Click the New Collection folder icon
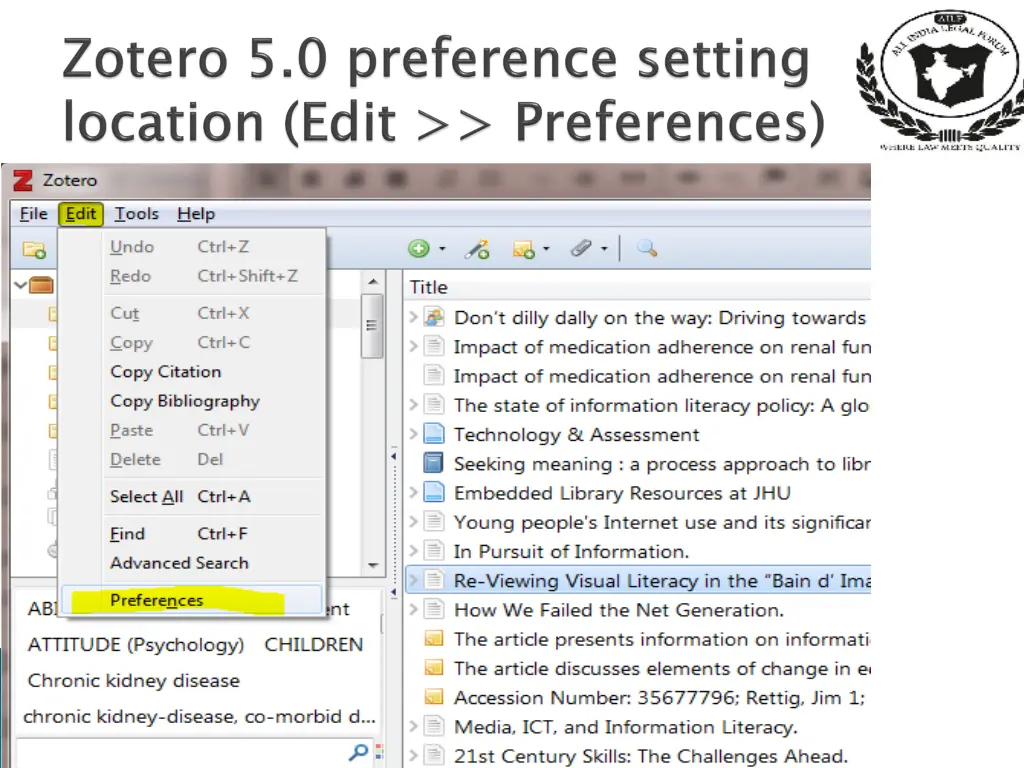The image size is (1024, 768). (x=34, y=249)
